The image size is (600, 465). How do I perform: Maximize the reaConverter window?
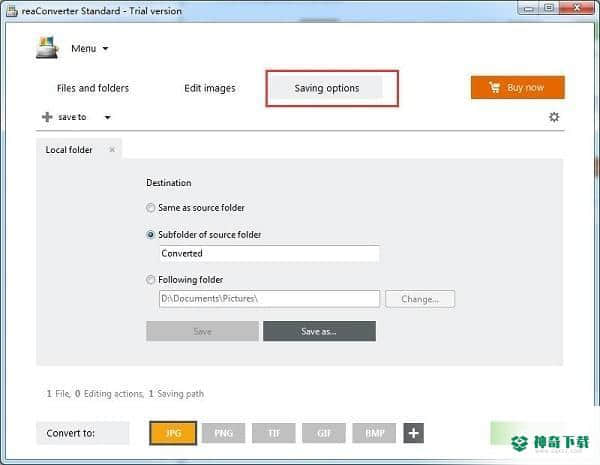pos(549,8)
